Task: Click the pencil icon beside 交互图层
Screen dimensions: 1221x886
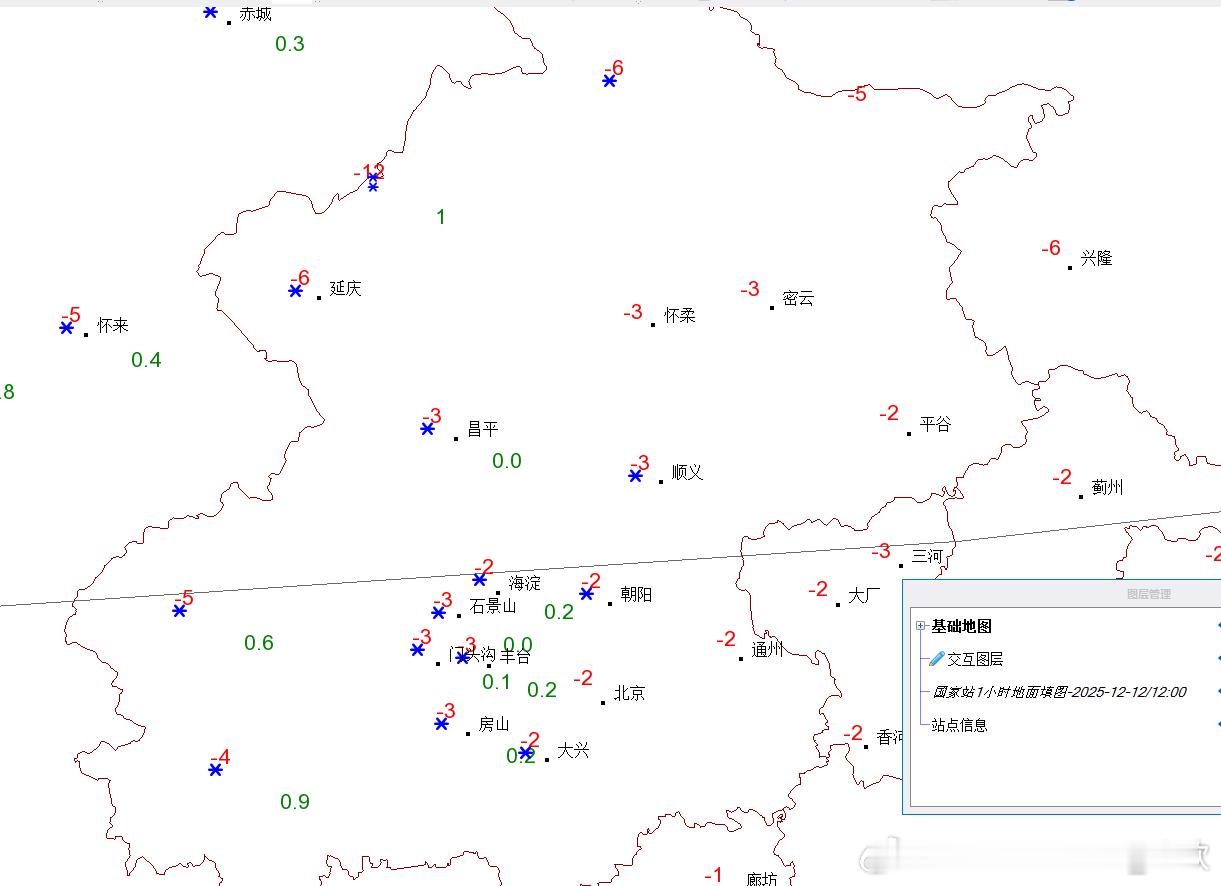Action: (936, 659)
